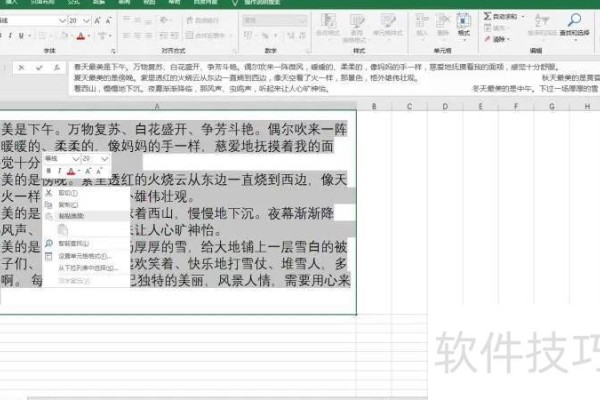Click the Decrease Font Size icon in ribbon
Screen dimensions: 600x400
point(108,20)
